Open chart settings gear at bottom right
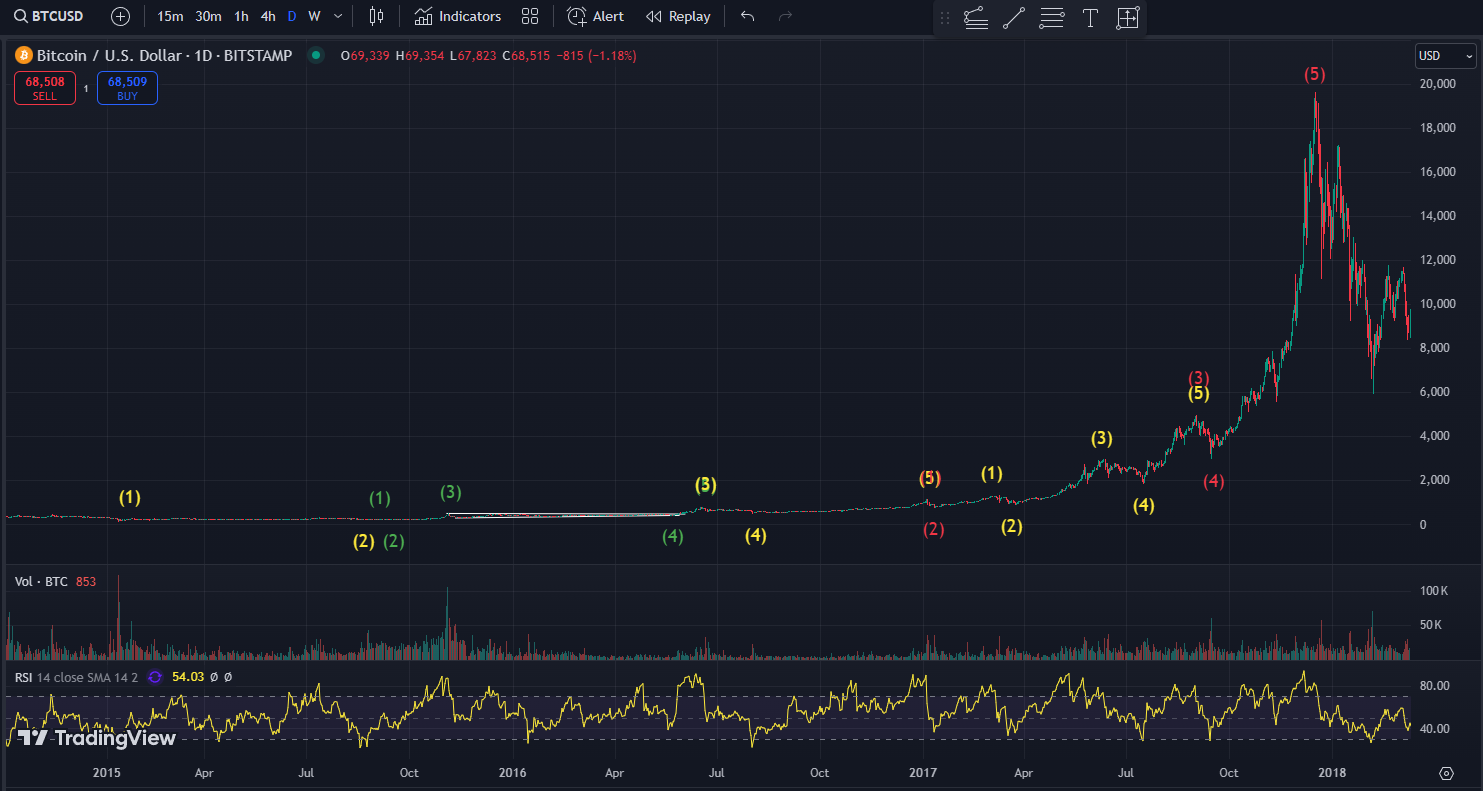1483x791 pixels. (x=1446, y=773)
